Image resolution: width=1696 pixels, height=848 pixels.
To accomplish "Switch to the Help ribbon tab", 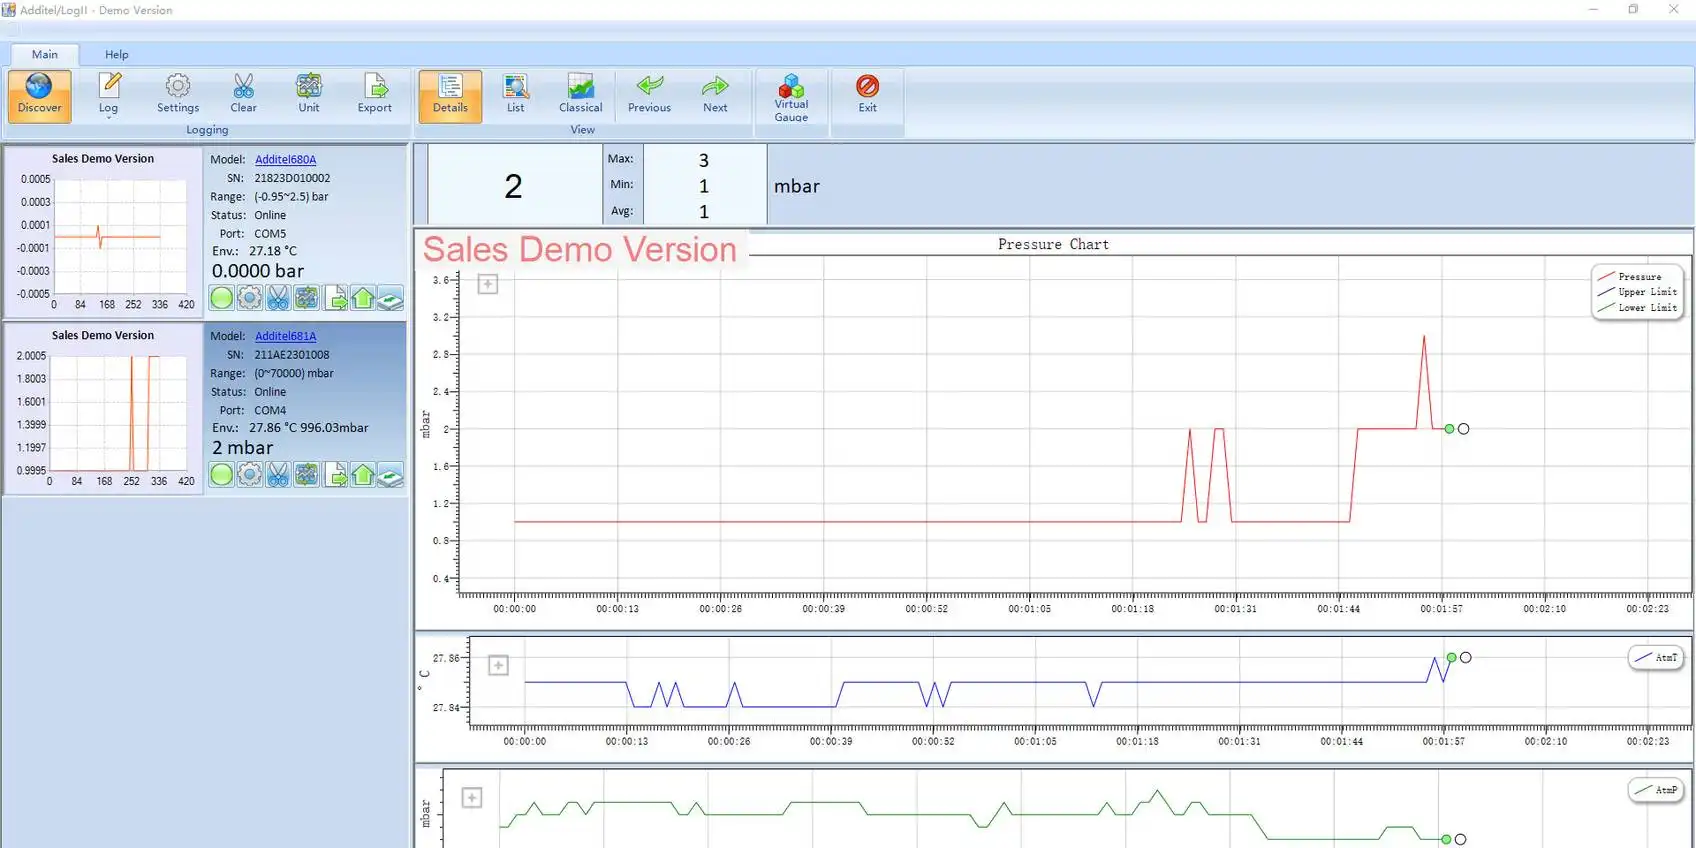I will pyautogui.click(x=117, y=54).
